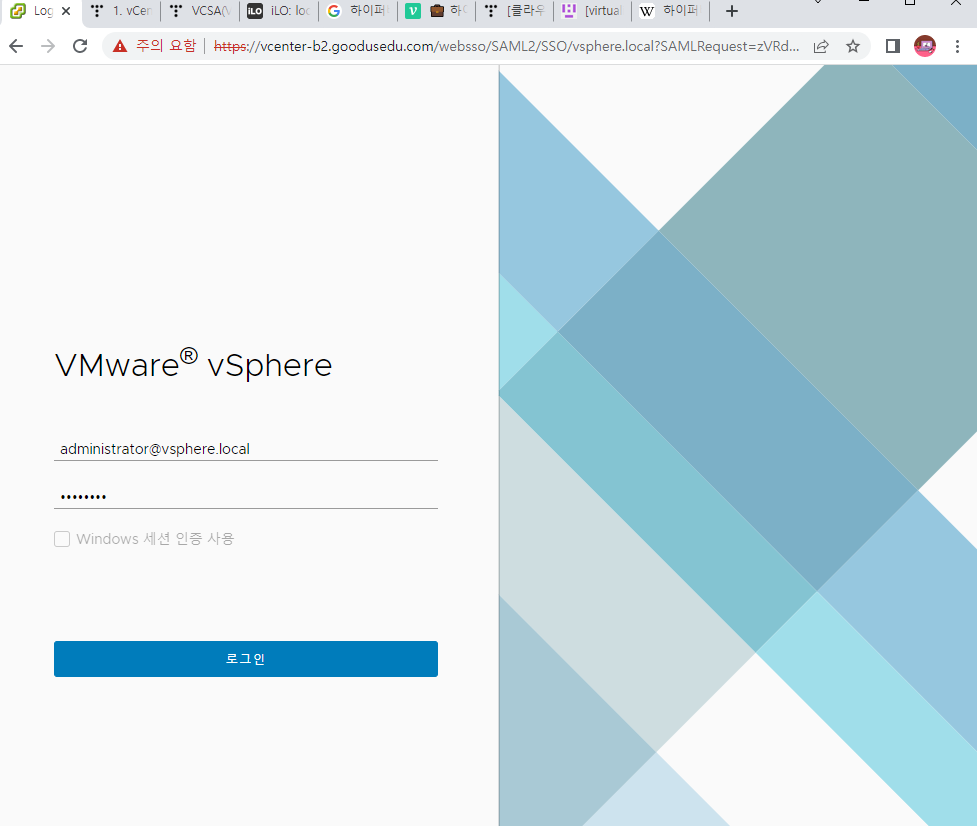The height and width of the screenshot is (826, 977).
Task: Switch to the [클라우 tab
Action: tap(515, 11)
